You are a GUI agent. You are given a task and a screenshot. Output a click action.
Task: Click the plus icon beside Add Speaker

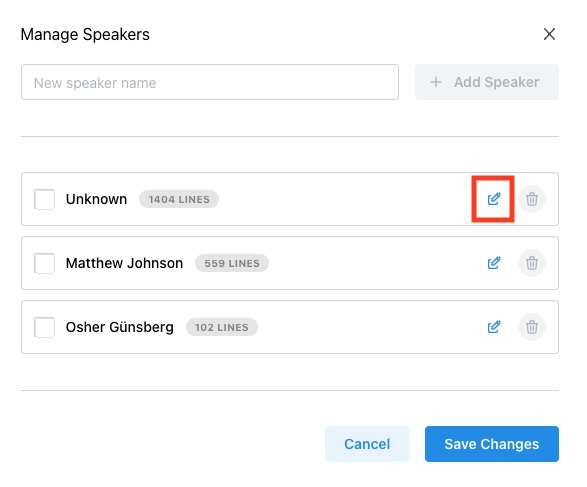coord(436,82)
